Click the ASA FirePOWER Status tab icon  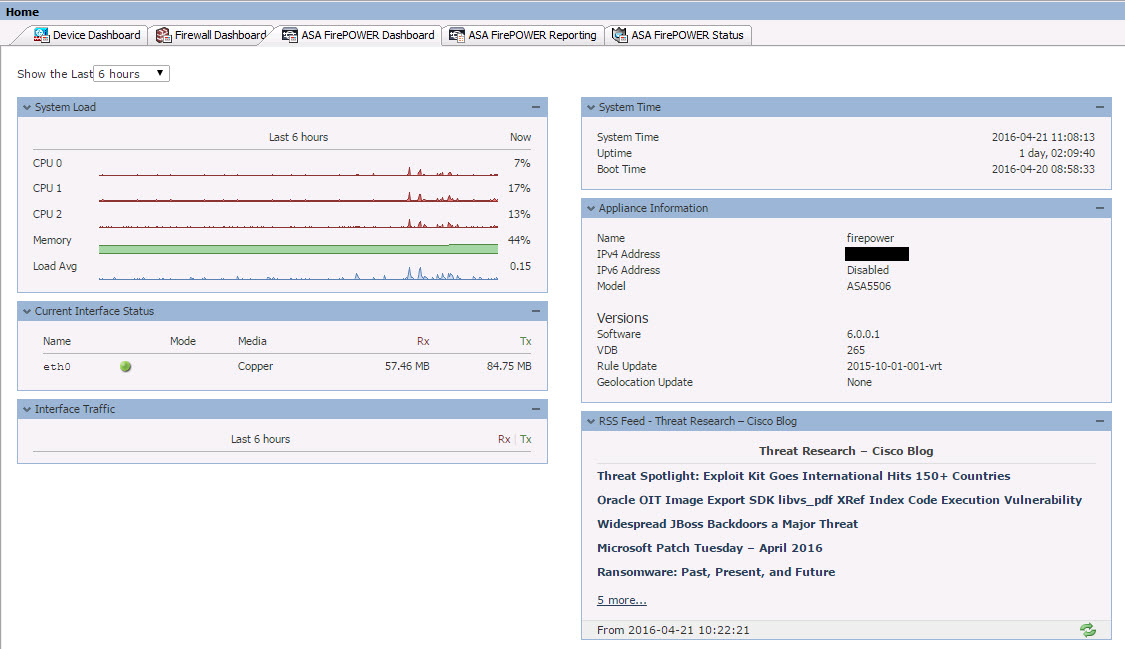(x=618, y=34)
